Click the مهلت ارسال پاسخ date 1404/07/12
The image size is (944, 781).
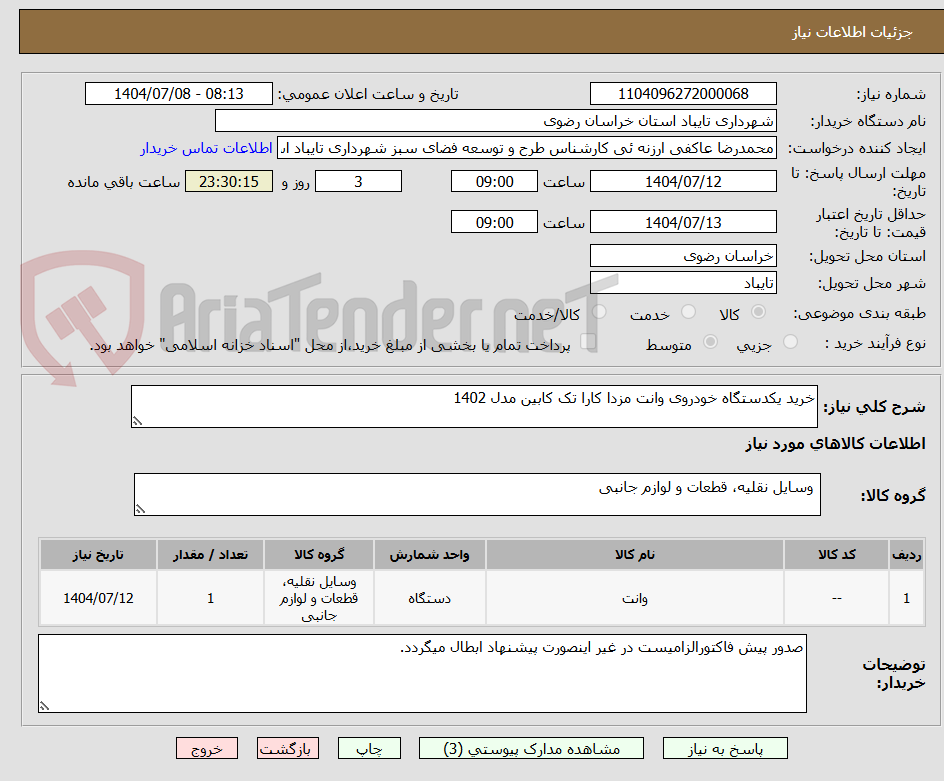[684, 181]
